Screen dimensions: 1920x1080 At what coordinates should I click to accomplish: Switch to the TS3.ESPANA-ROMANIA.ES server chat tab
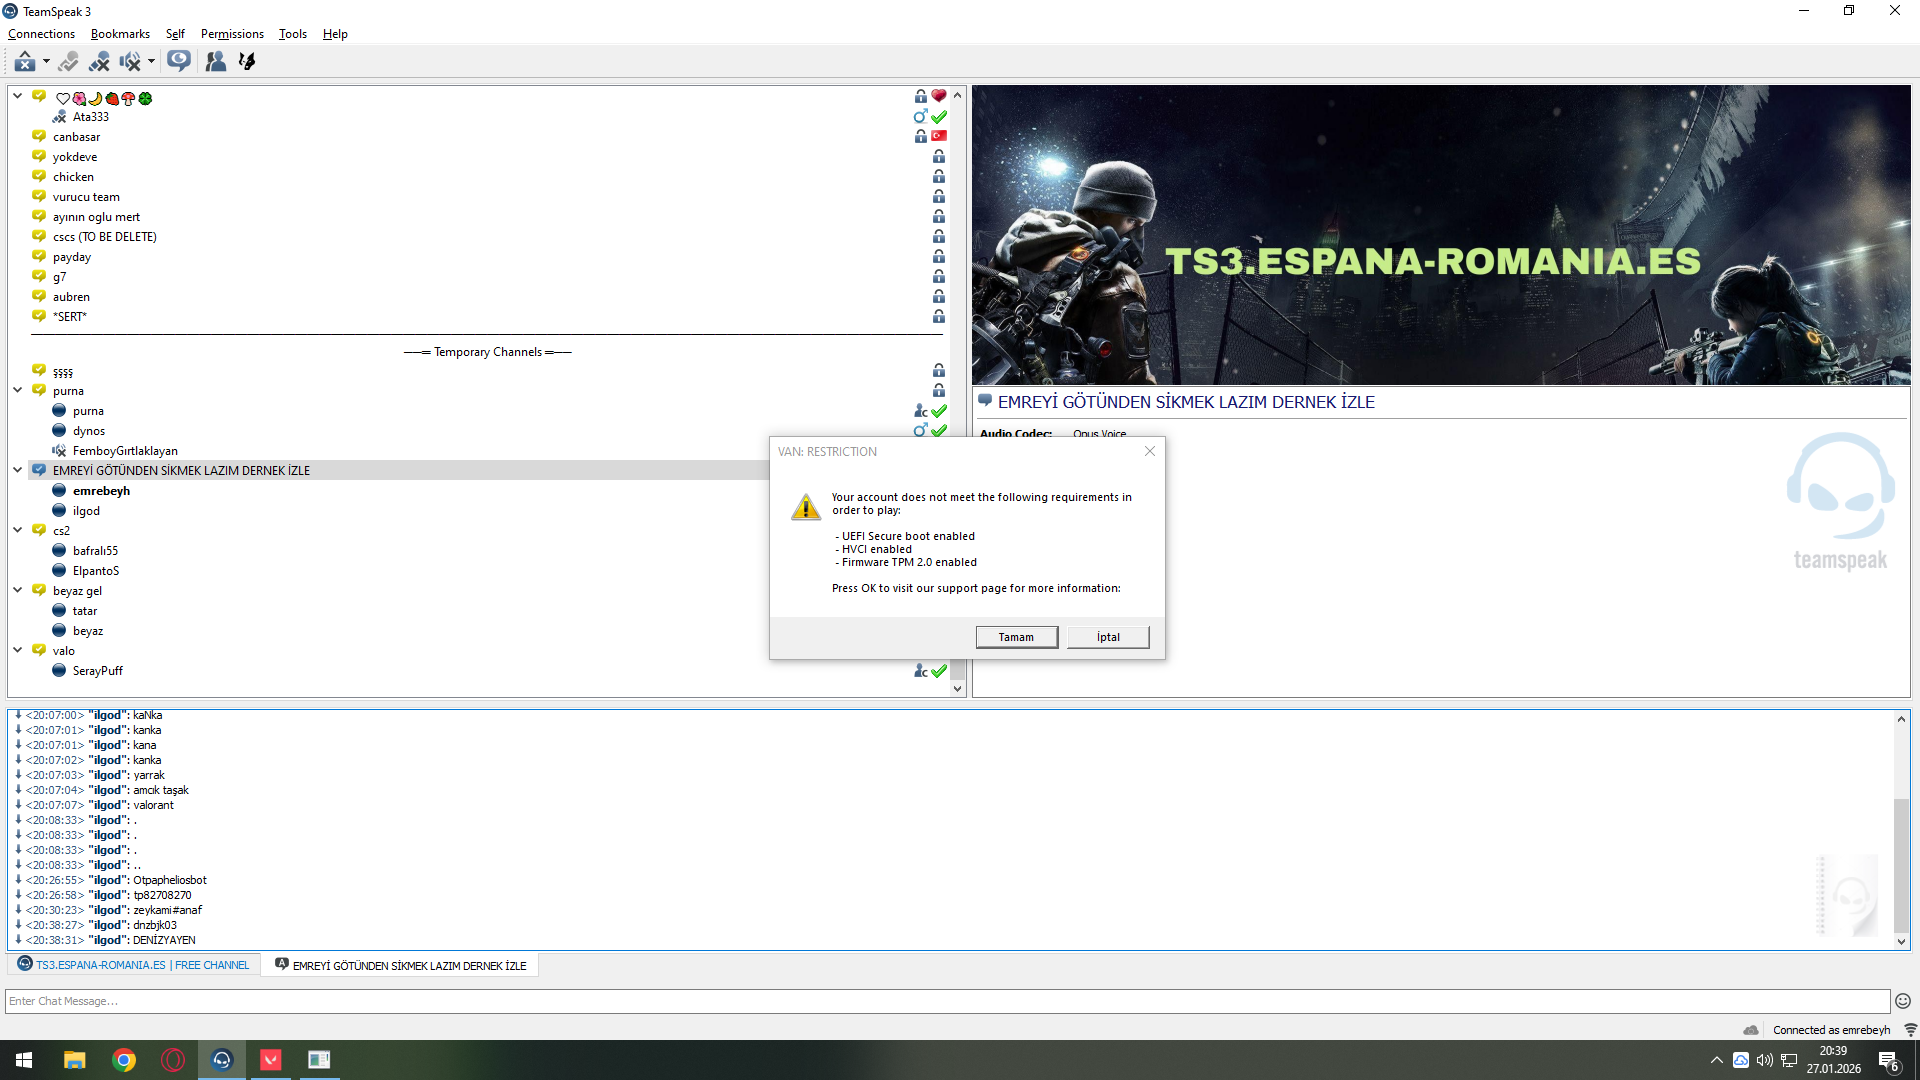pyautogui.click(x=134, y=965)
